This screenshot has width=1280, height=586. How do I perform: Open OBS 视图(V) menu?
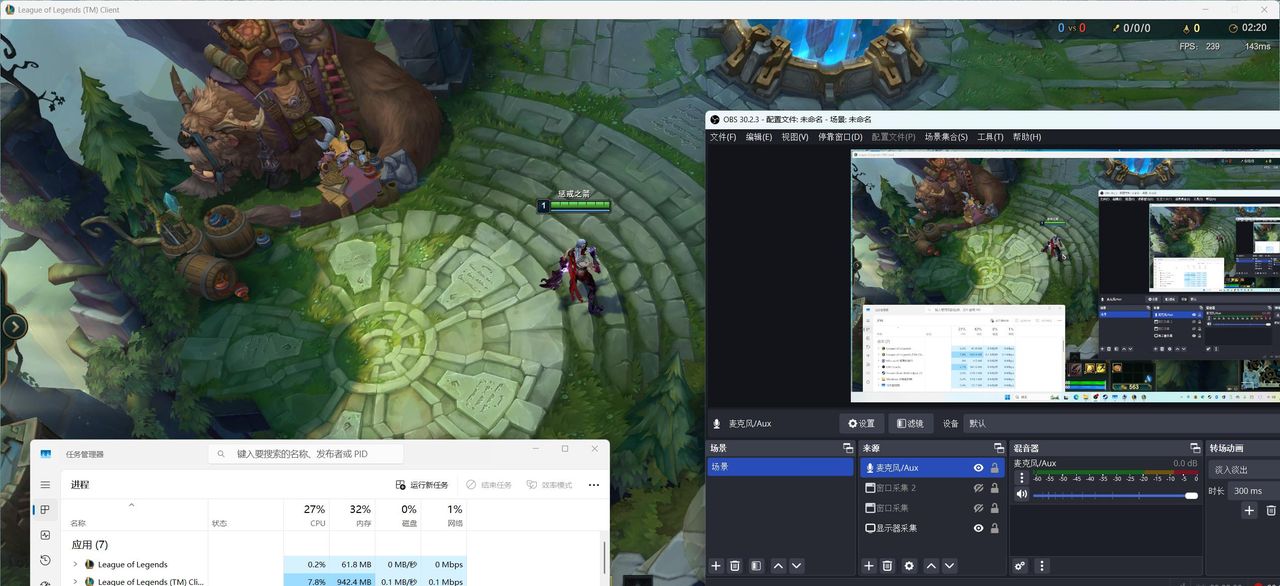point(795,137)
